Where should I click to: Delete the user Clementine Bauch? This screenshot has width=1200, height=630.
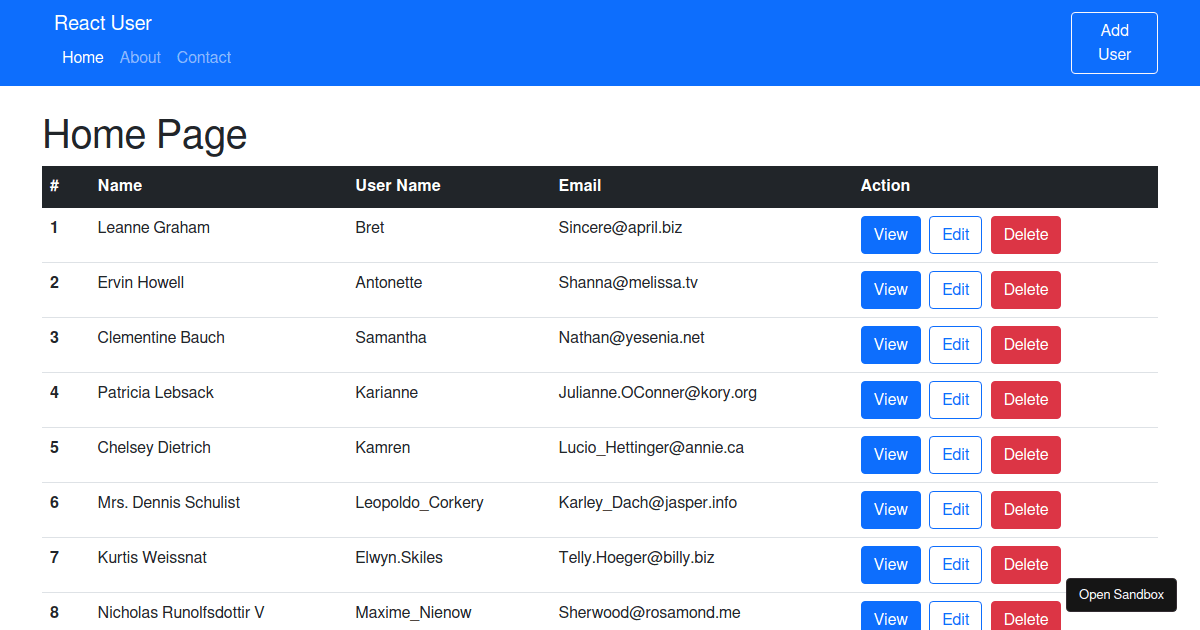1025,344
